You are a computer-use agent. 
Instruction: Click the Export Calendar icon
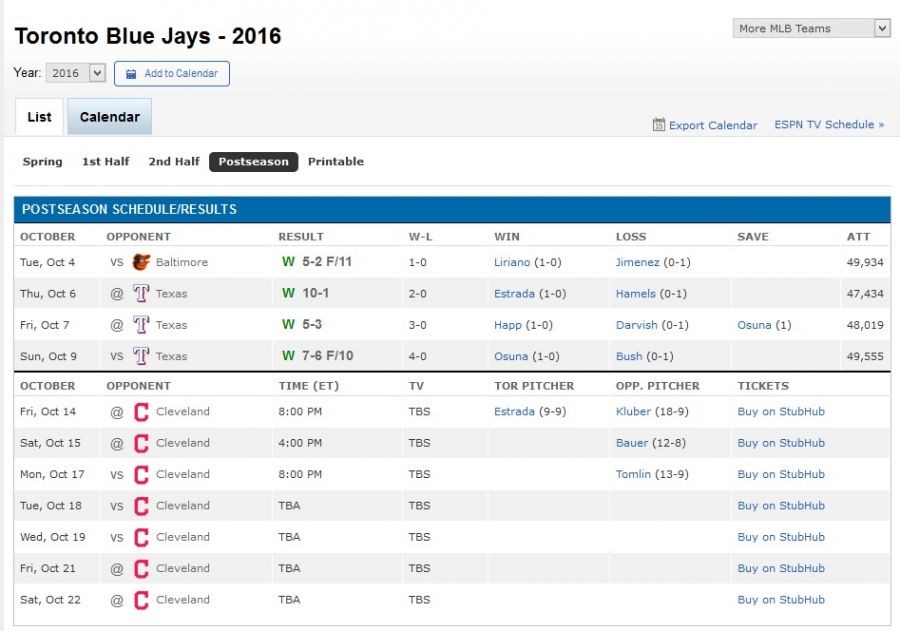[658, 125]
